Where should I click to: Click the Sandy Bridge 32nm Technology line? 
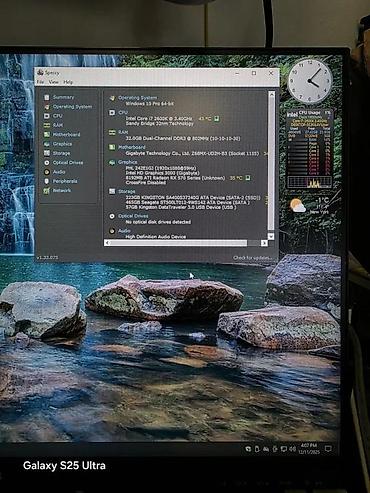[x=160, y=123]
